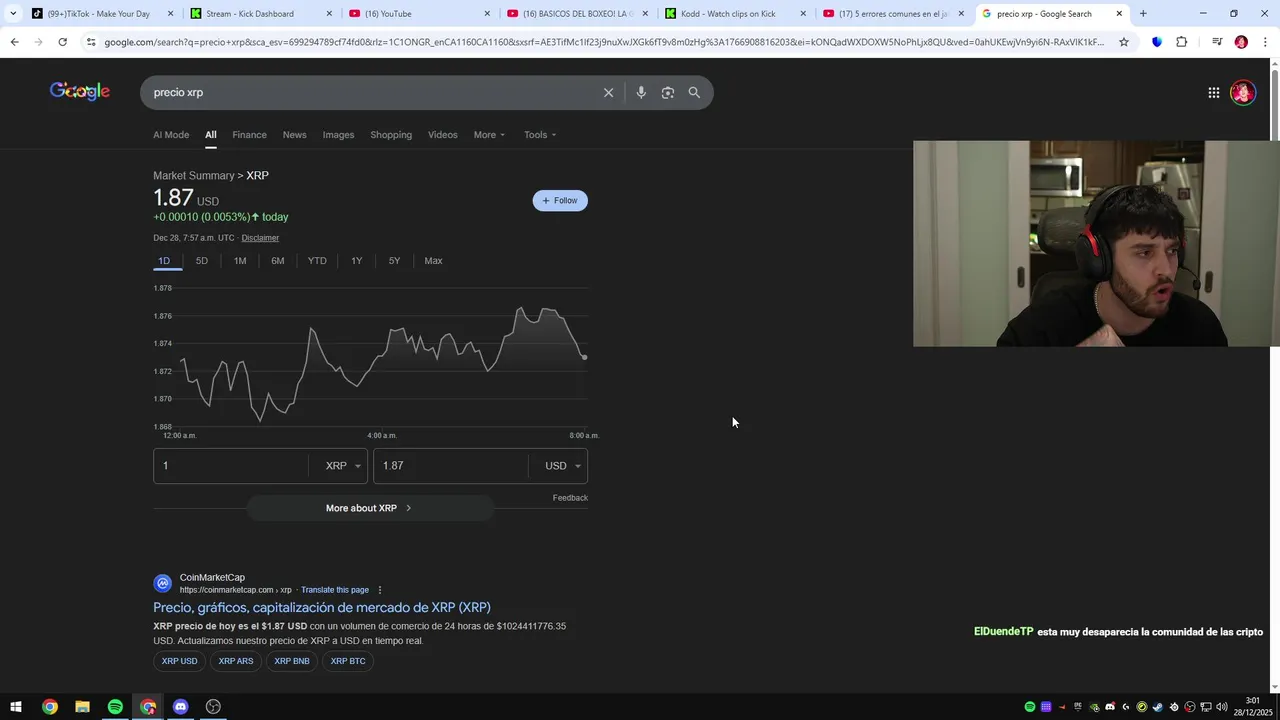Select the YTD chart range

[317, 261]
